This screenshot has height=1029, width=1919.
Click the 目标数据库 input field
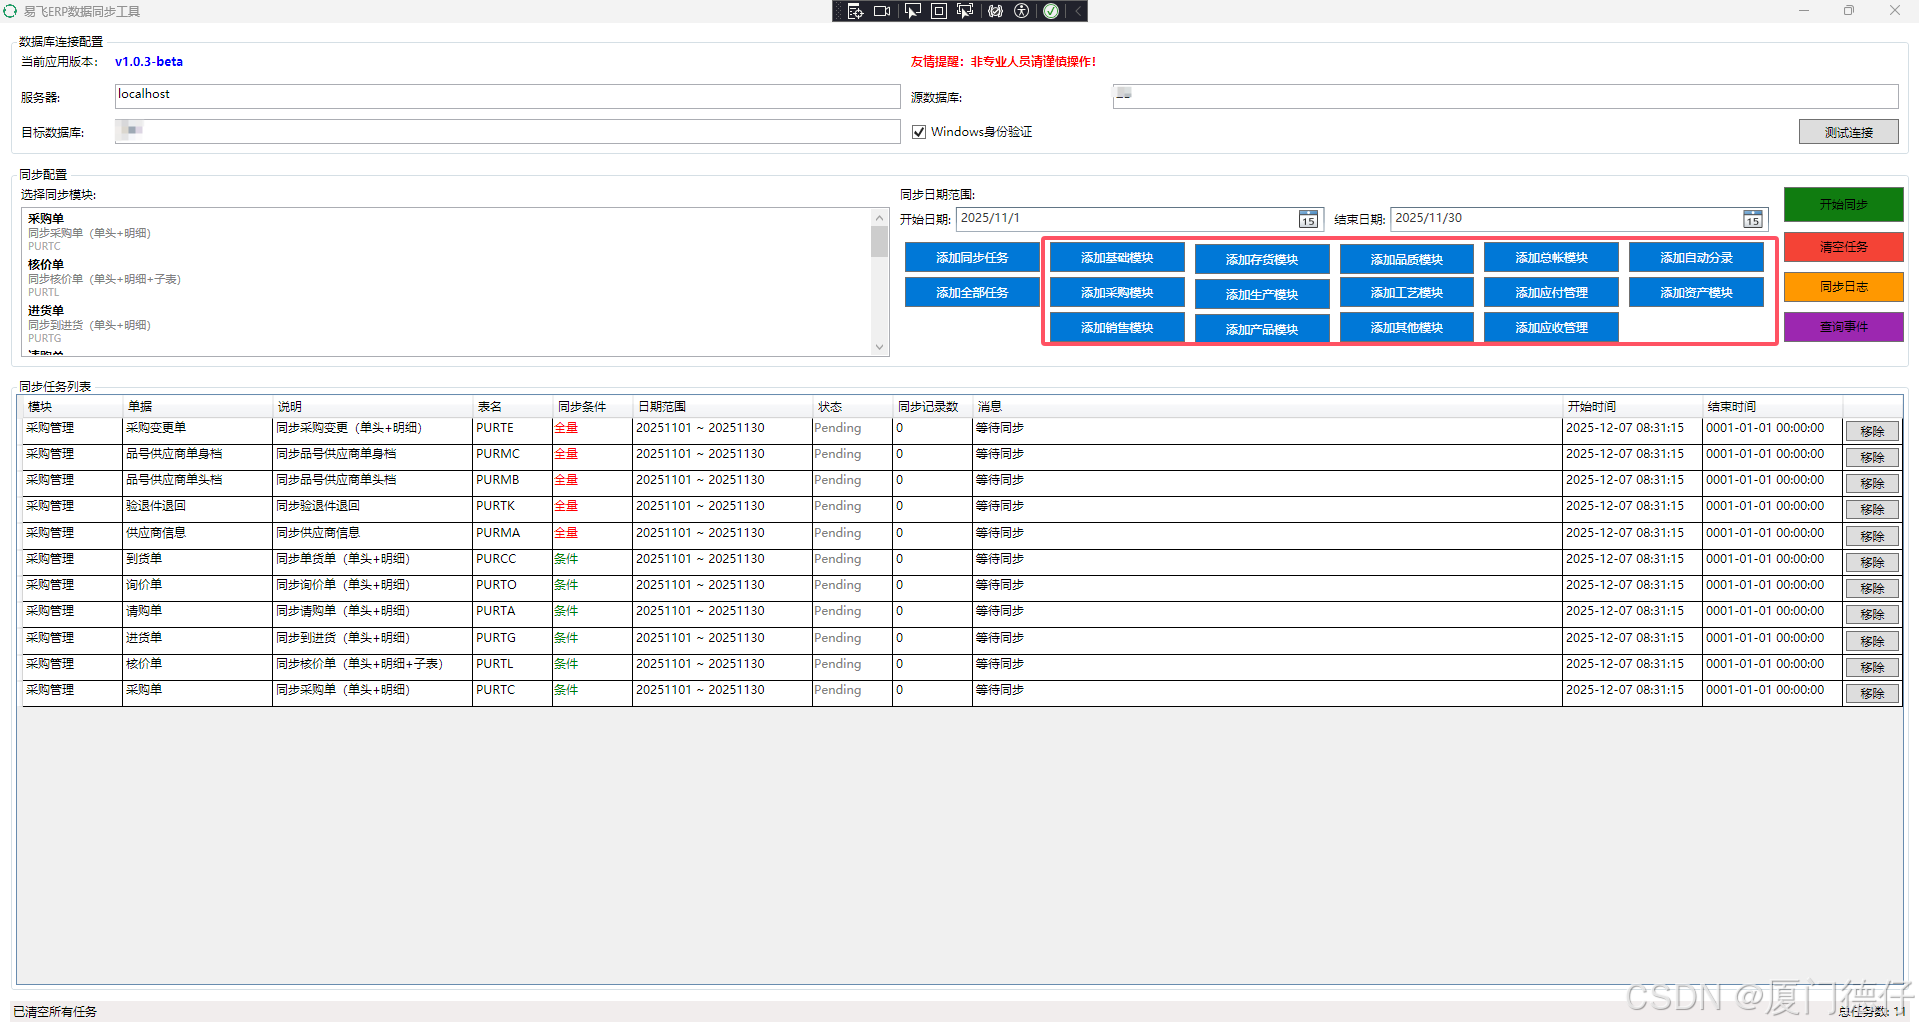(507, 131)
